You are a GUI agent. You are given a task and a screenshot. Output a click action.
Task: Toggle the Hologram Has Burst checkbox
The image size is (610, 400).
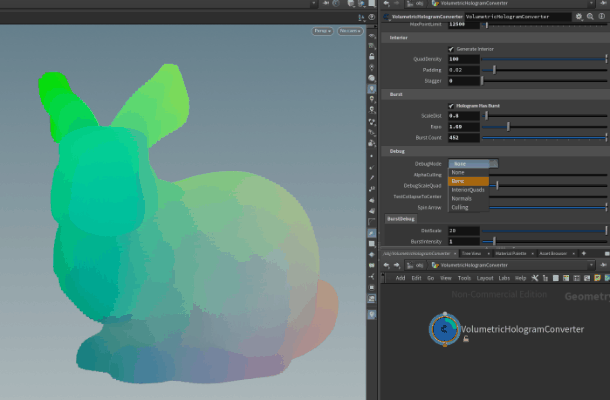coord(451,106)
